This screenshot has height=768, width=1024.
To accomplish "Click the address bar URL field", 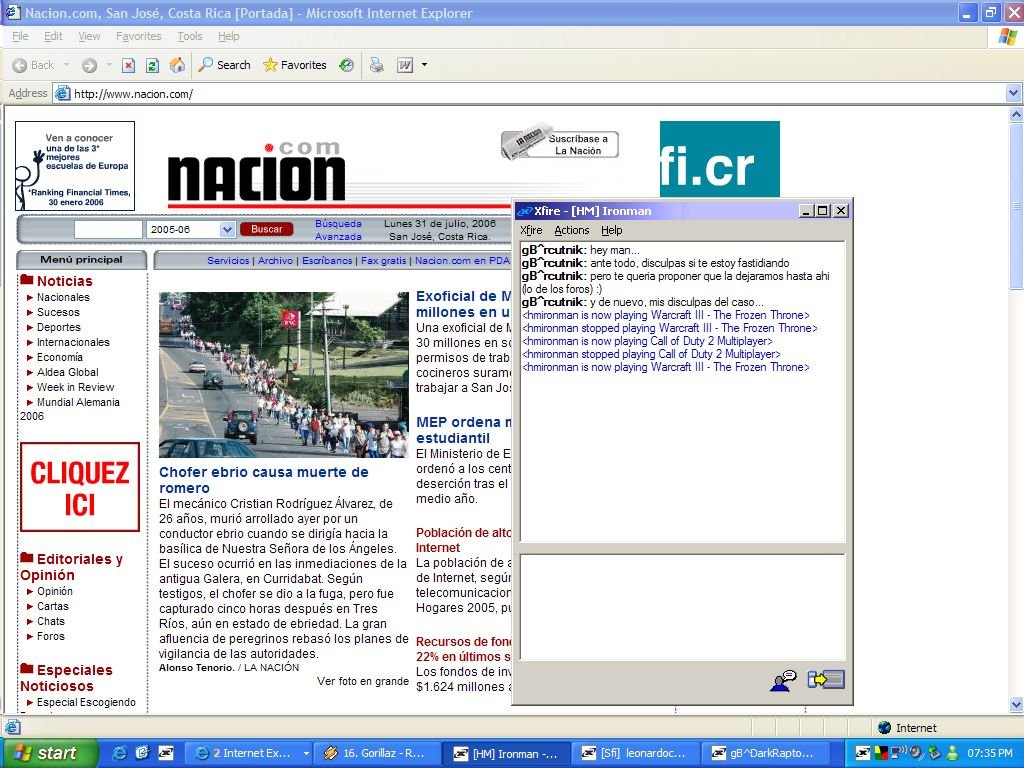I will (x=536, y=93).
